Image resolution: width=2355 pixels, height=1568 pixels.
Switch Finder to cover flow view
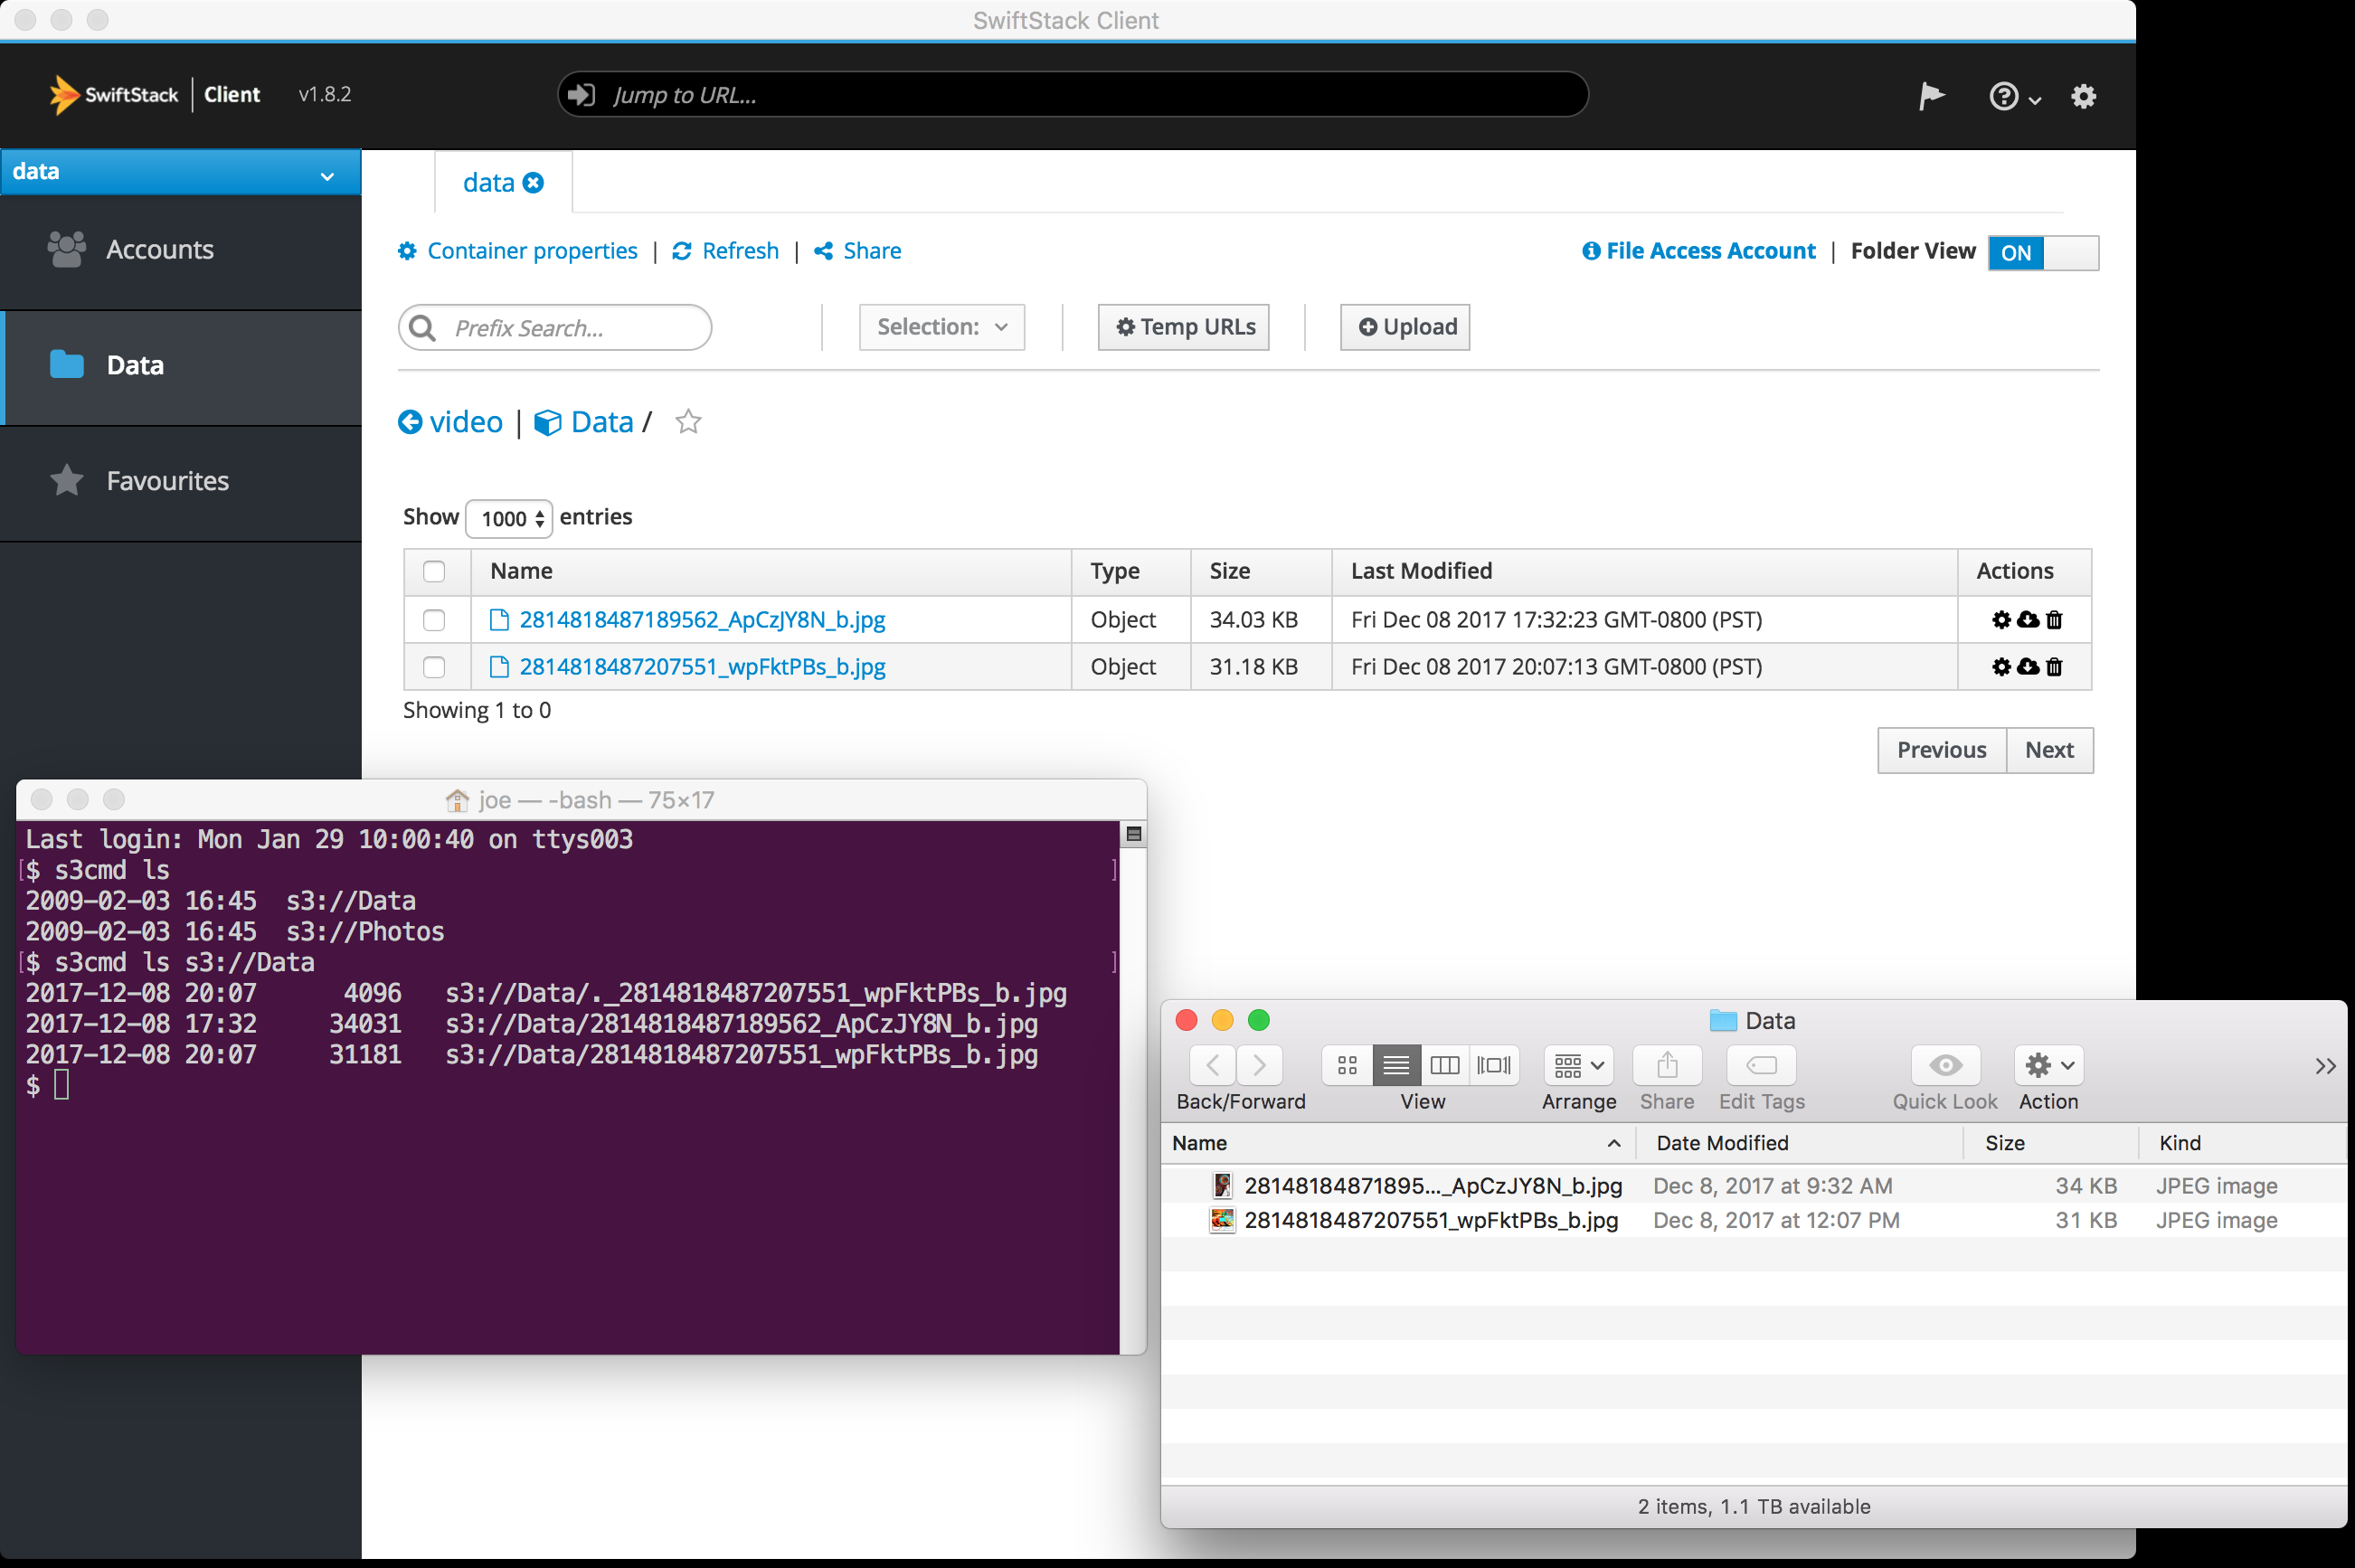pyautogui.click(x=1494, y=1065)
